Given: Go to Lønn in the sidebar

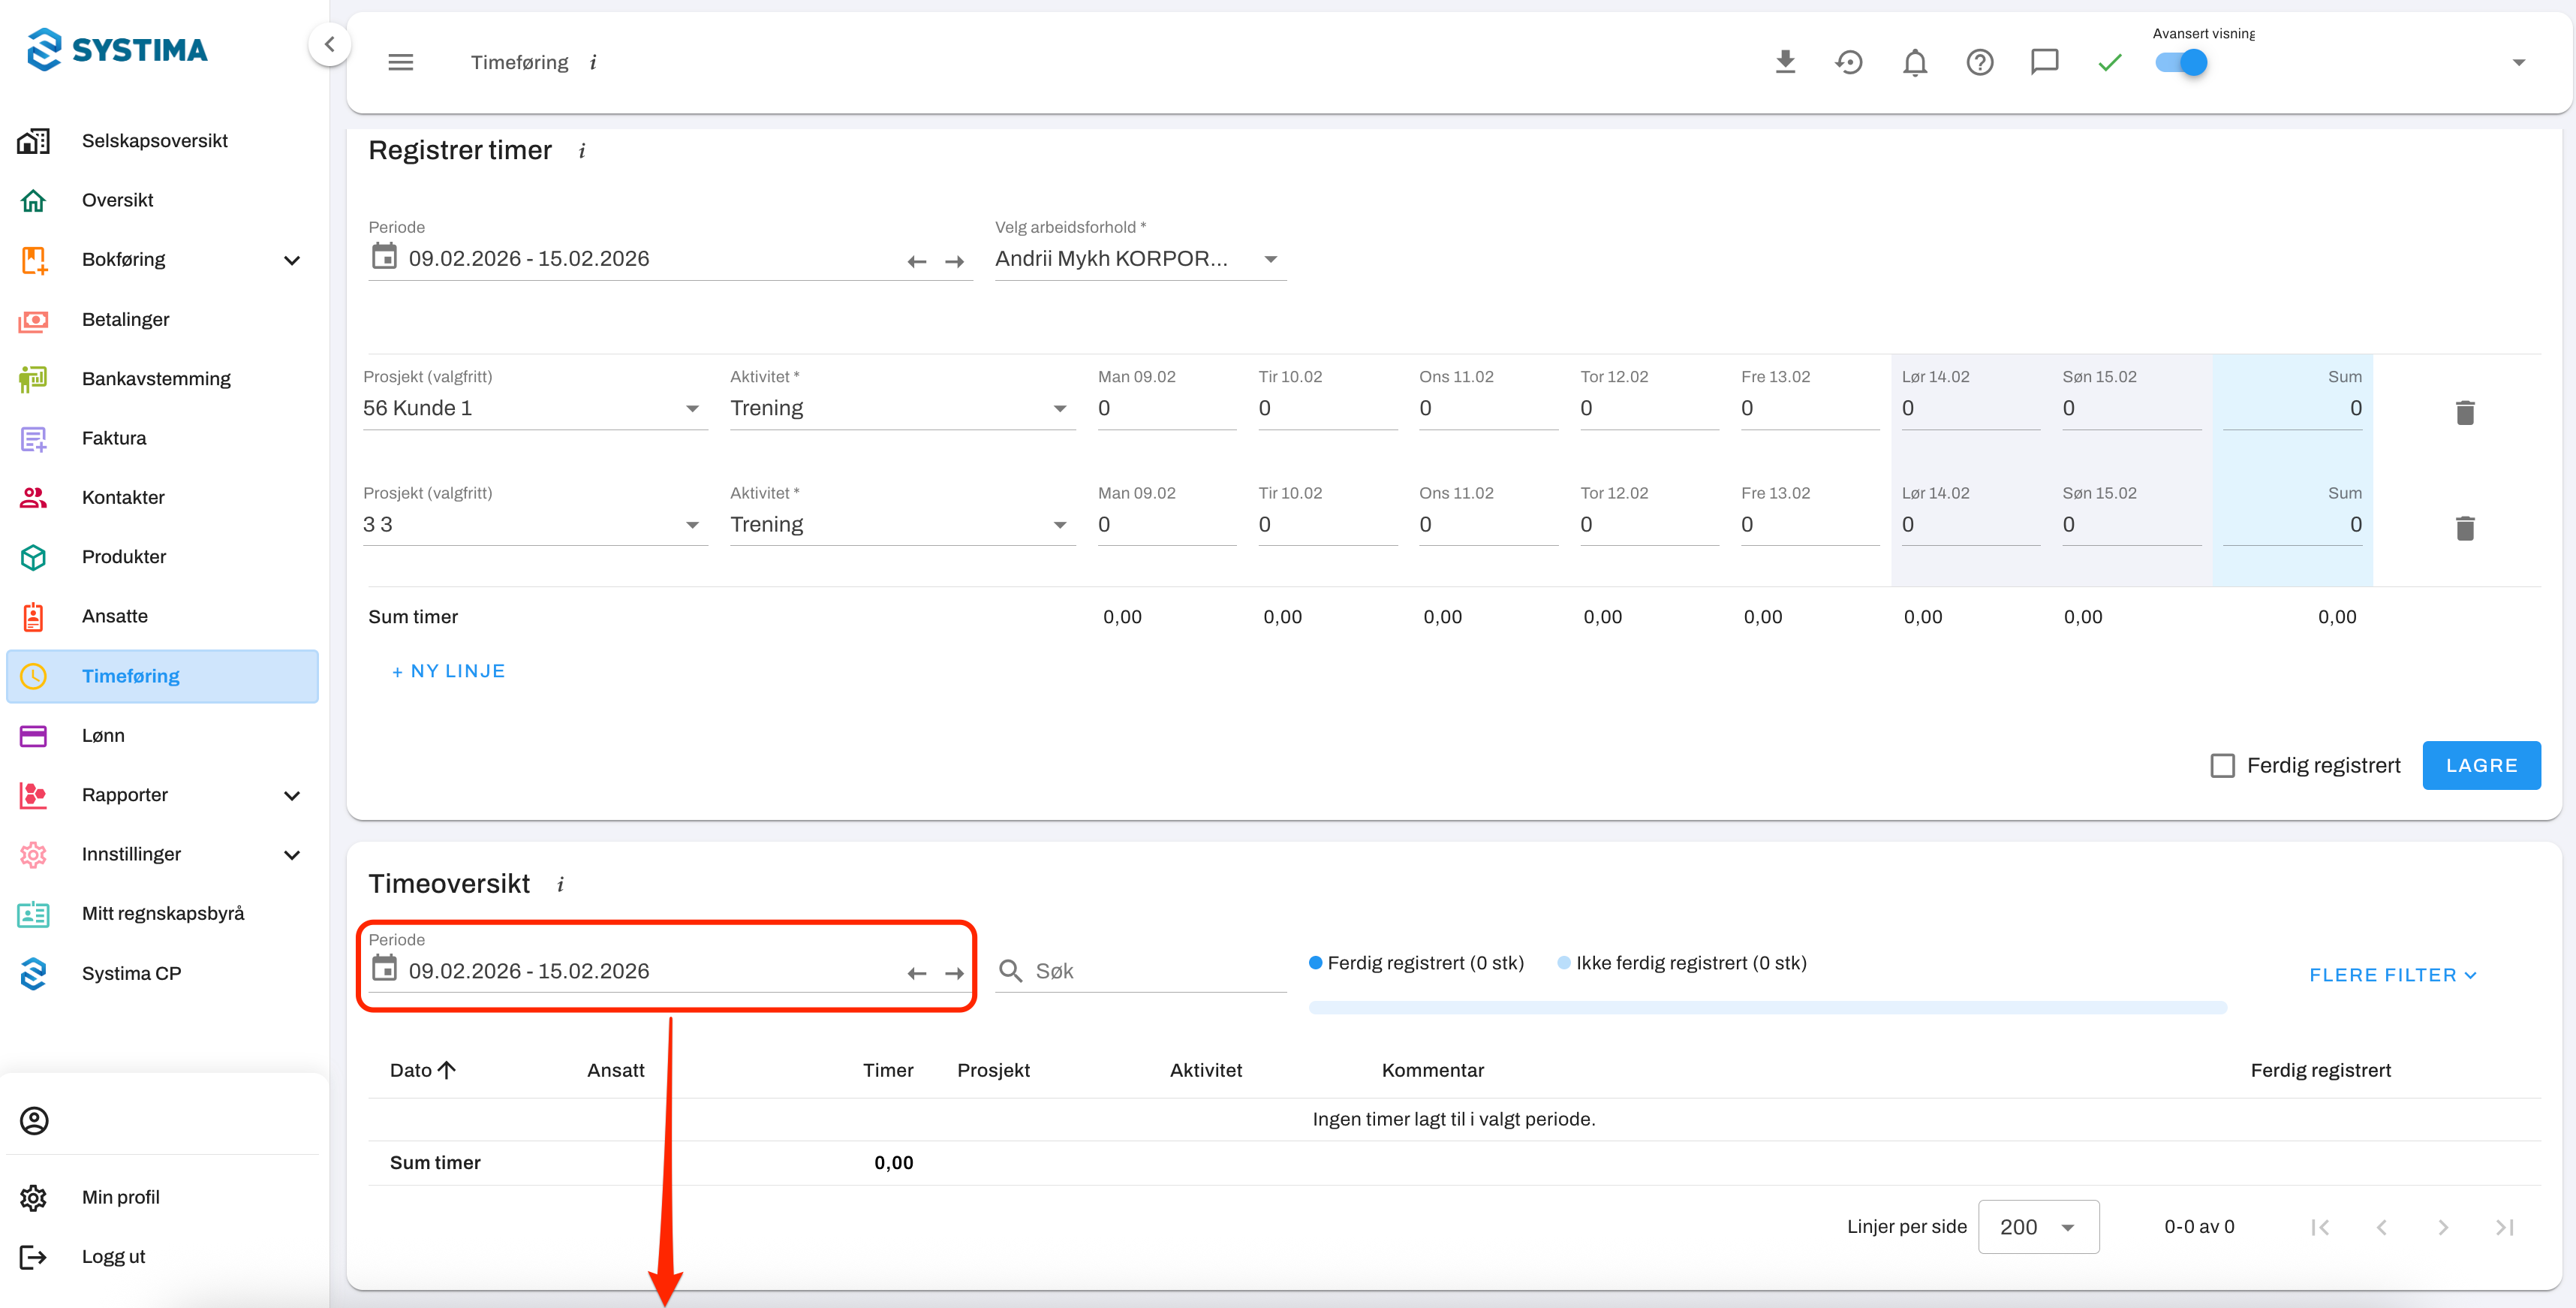Looking at the screenshot, I should (103, 735).
